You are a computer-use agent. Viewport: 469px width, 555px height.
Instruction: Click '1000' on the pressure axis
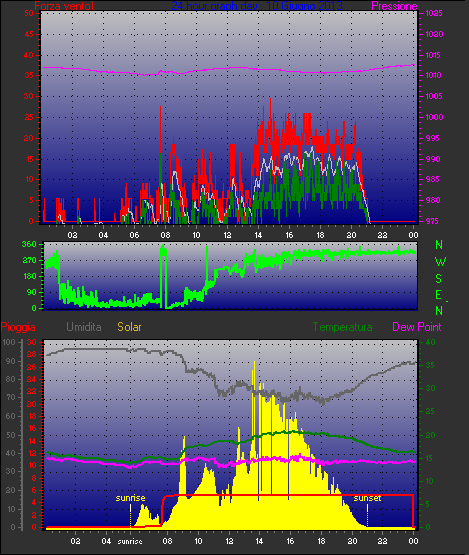point(434,117)
